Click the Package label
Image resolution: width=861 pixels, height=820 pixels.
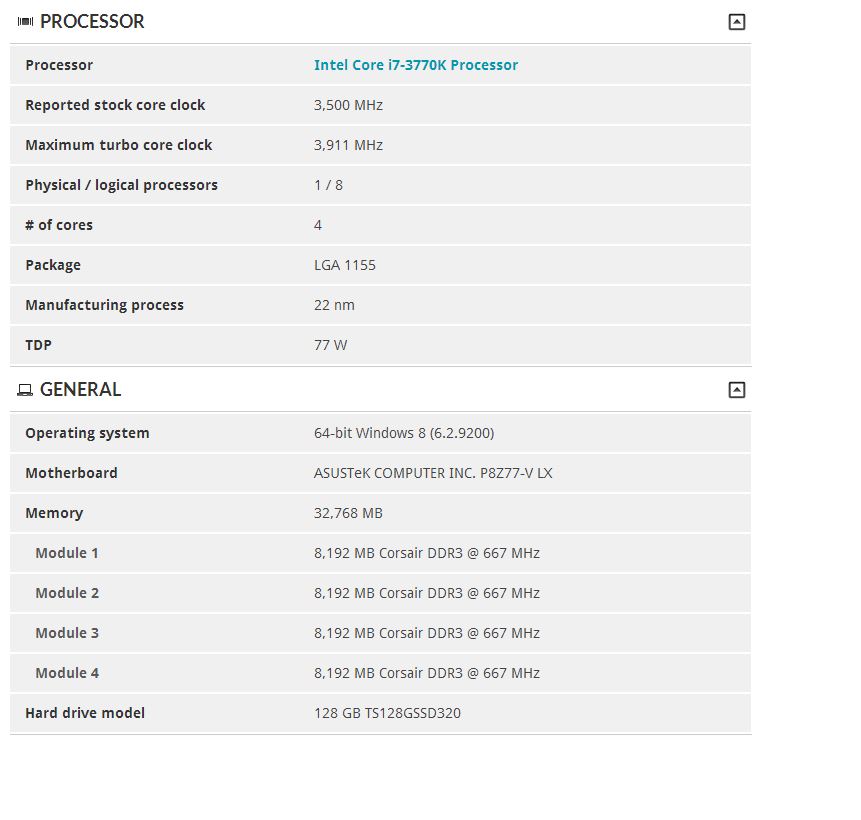tap(53, 265)
